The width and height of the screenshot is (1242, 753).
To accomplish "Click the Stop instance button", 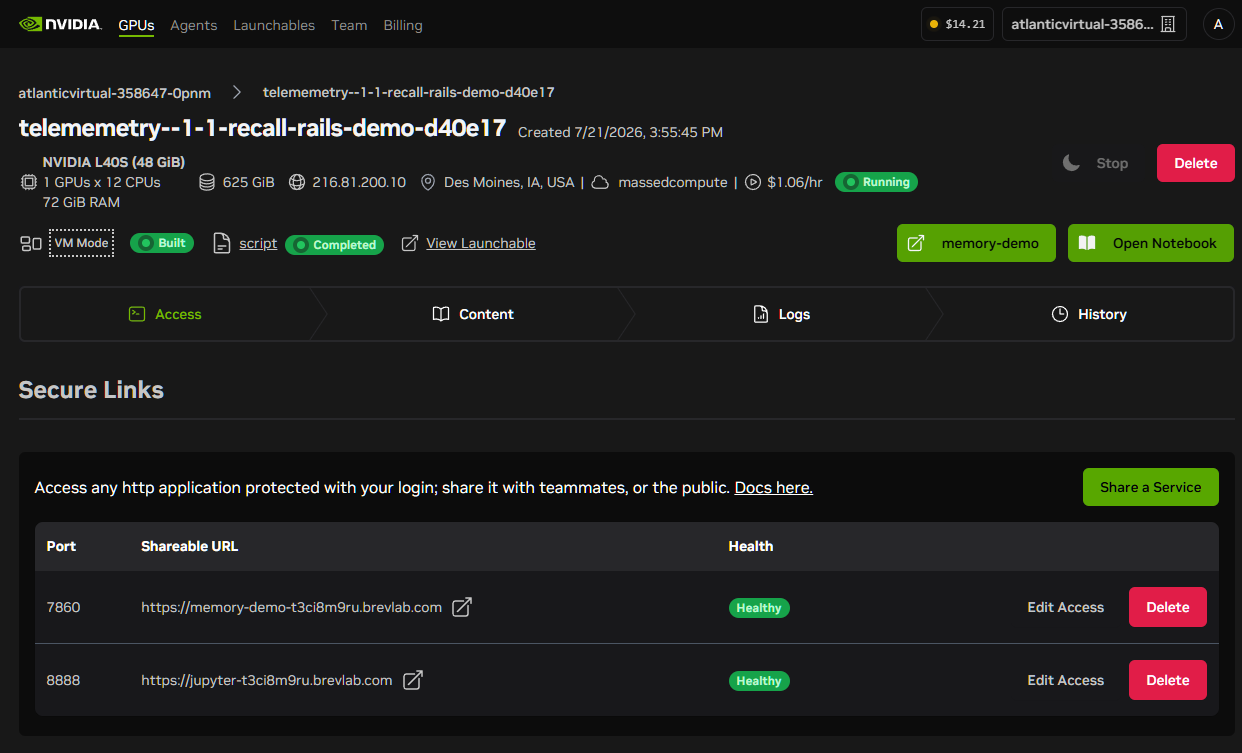I will pyautogui.click(x=1111, y=163).
